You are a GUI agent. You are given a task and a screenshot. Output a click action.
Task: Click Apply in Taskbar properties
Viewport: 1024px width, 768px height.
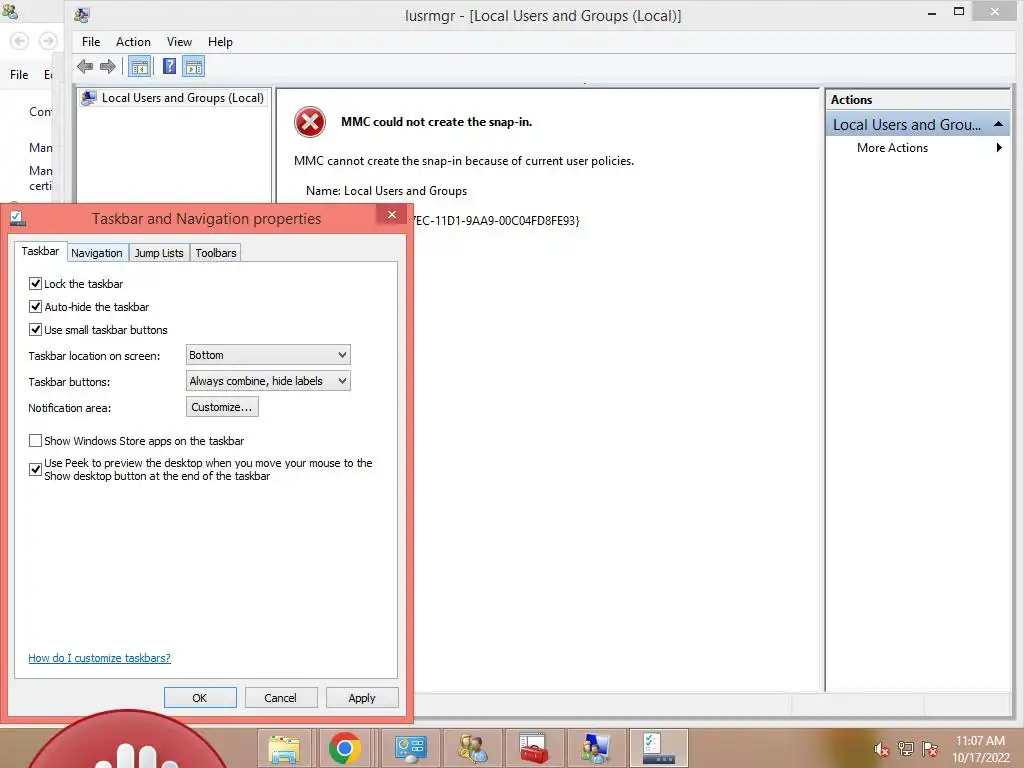click(x=362, y=697)
